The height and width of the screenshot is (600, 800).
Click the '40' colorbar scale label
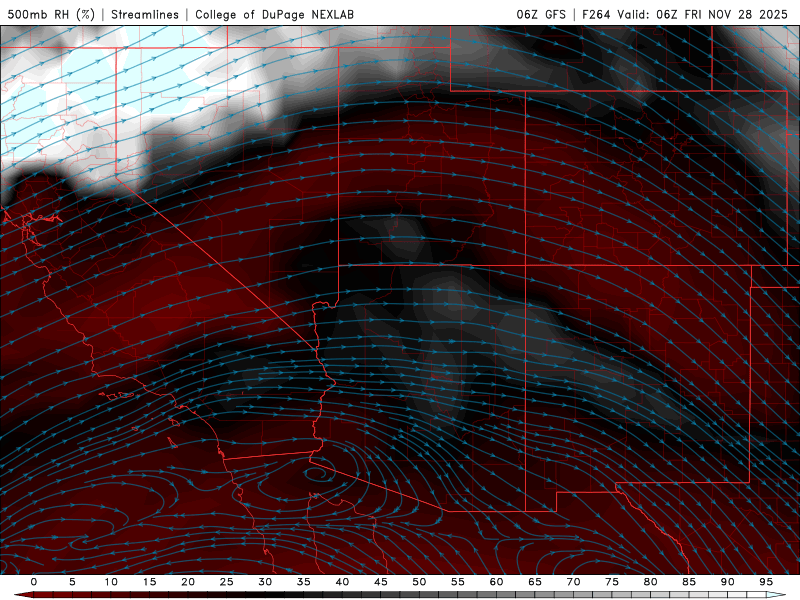342,582
